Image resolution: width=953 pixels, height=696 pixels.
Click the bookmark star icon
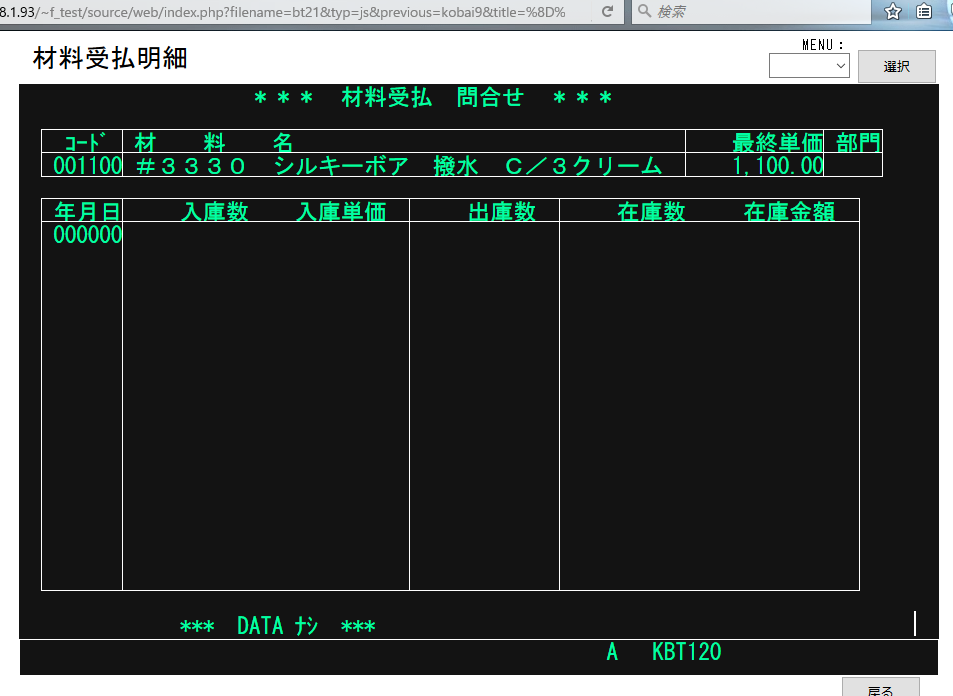point(893,12)
